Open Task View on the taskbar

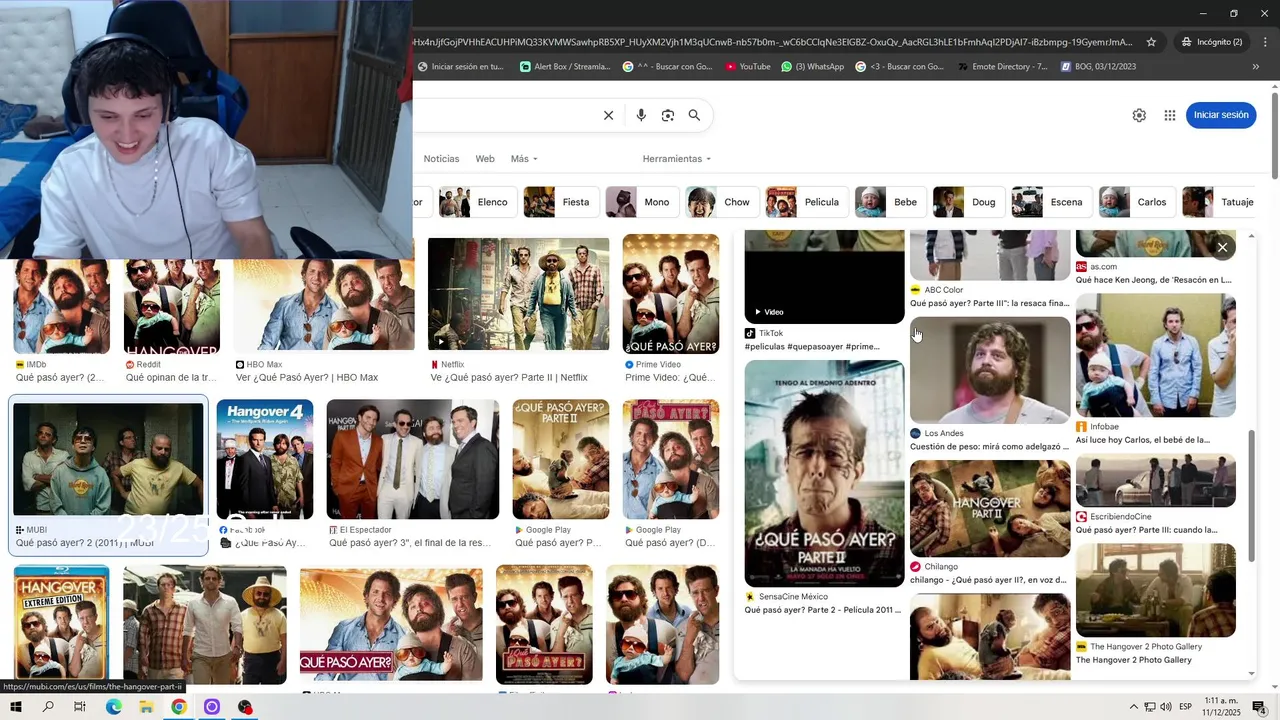click(x=80, y=707)
